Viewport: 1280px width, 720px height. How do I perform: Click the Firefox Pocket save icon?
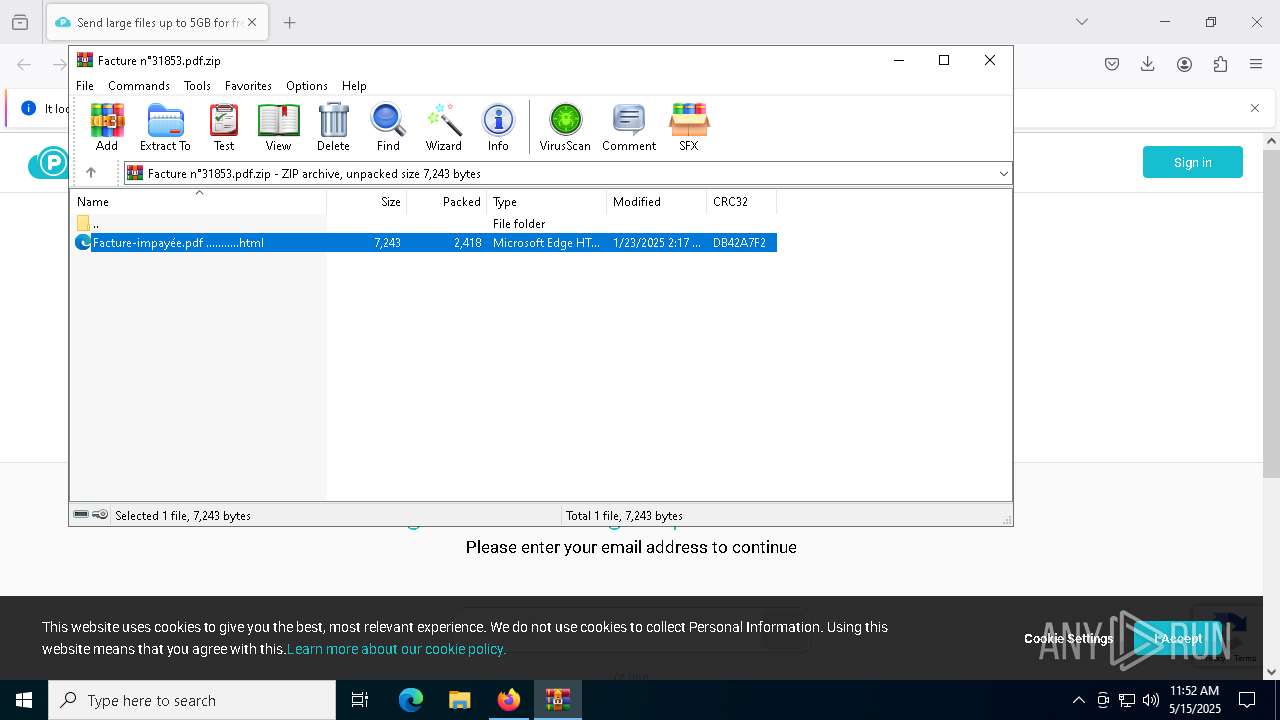[x=1111, y=64]
